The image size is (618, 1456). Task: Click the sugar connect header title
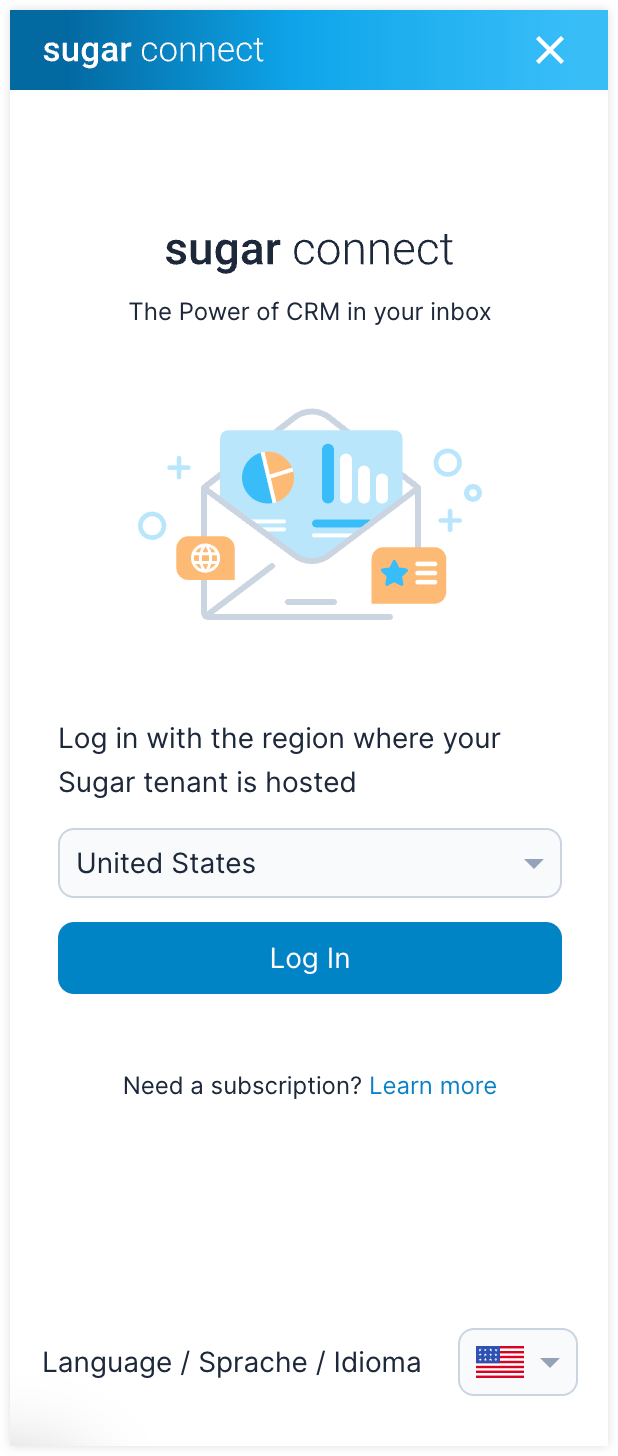point(153,50)
